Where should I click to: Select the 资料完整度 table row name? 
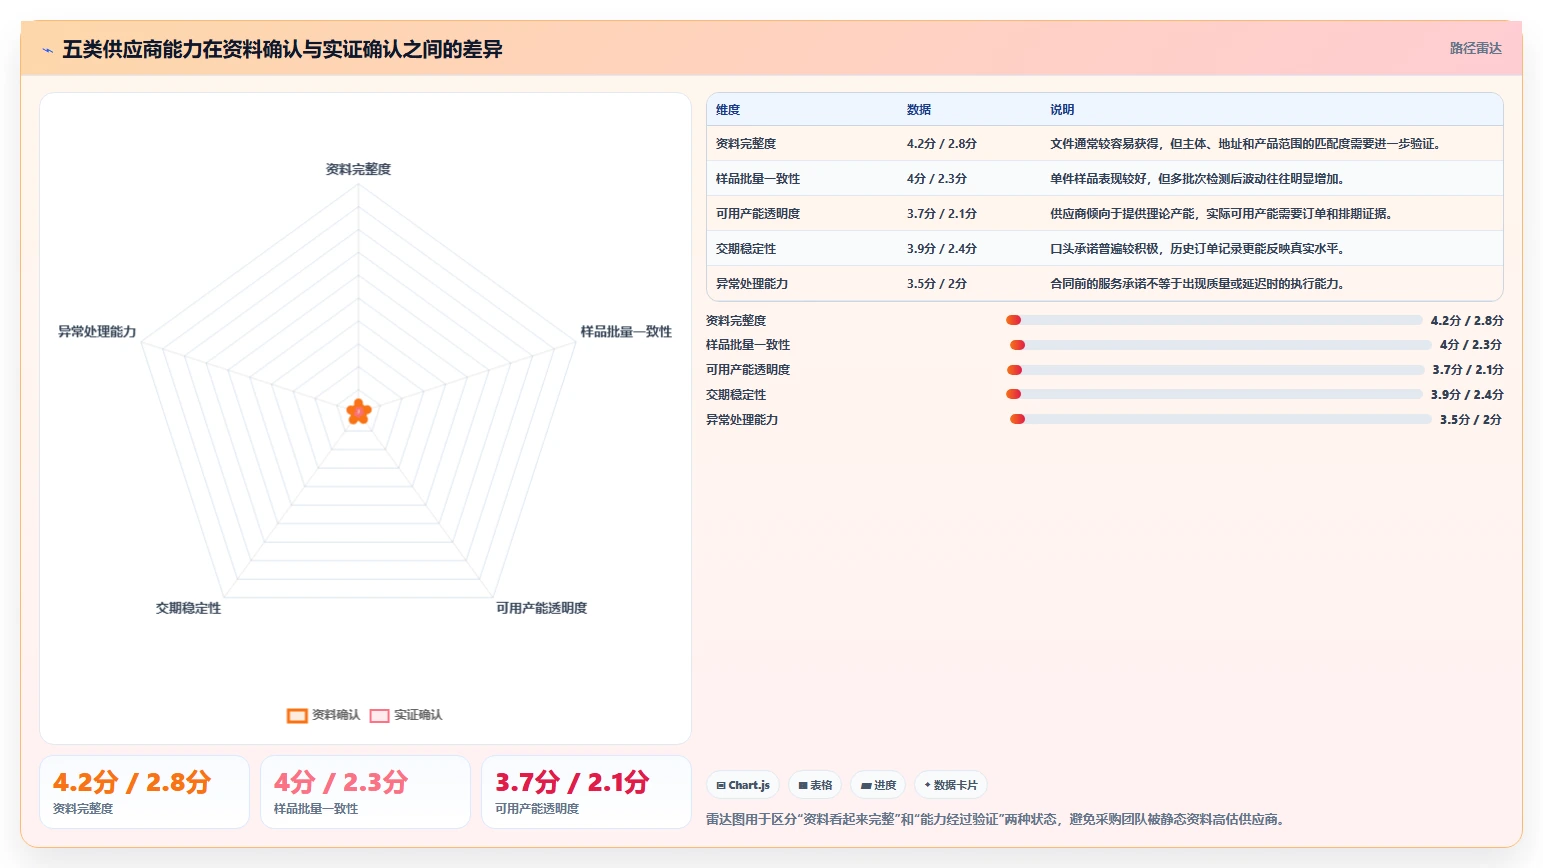[746, 144]
